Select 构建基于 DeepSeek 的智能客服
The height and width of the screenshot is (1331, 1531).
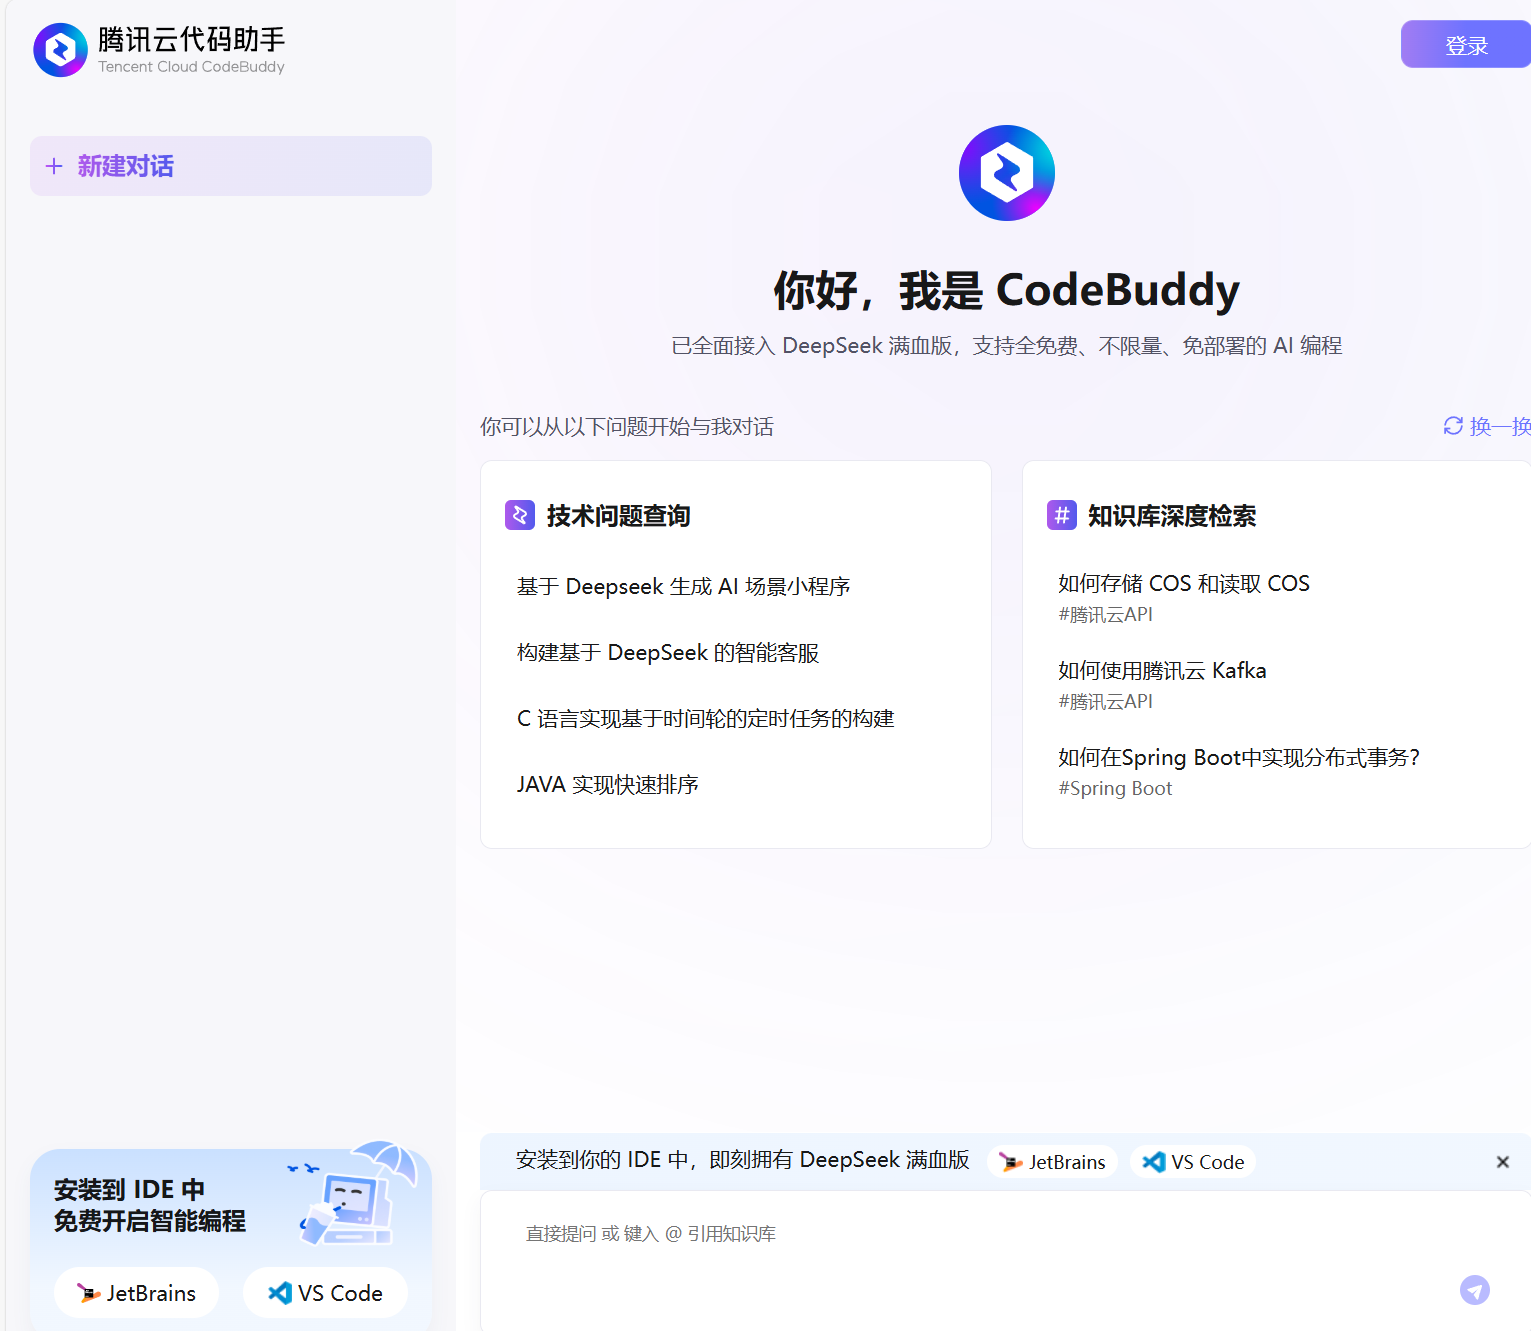(x=668, y=652)
